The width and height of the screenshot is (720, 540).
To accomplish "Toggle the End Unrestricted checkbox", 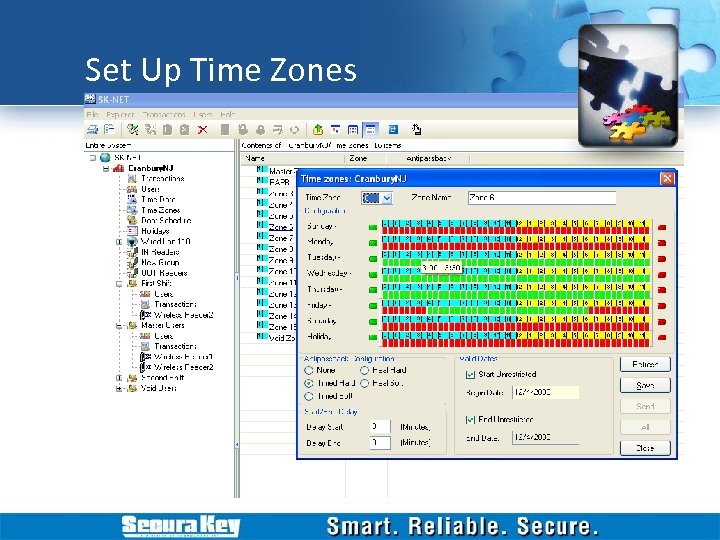I will 470,419.
